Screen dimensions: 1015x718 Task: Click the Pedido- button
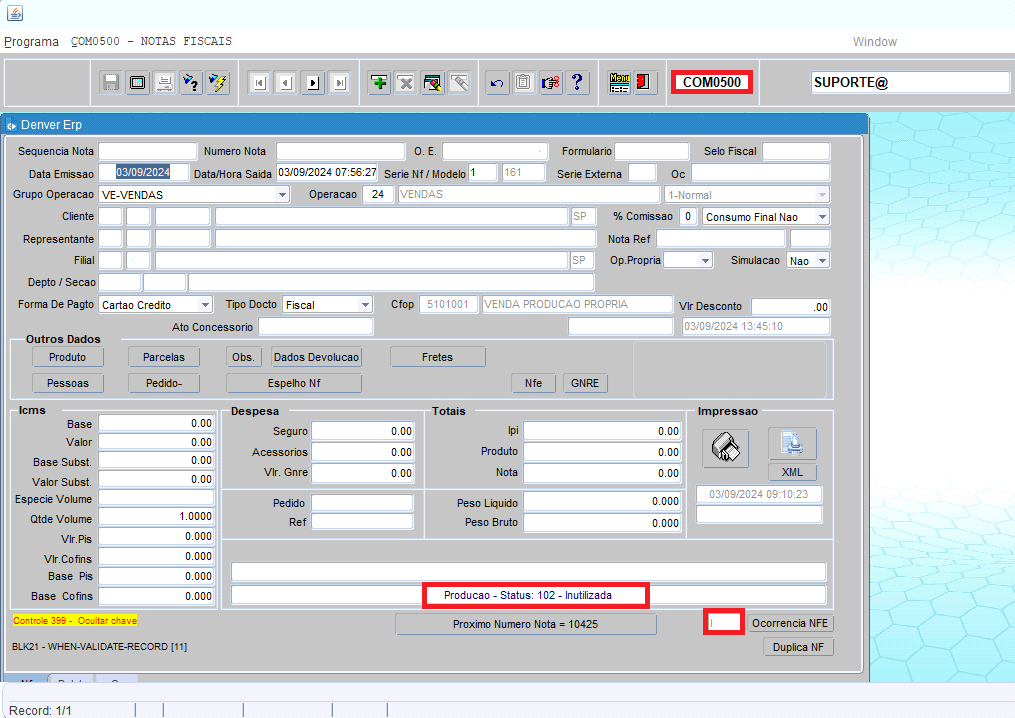pyautogui.click(x=164, y=383)
